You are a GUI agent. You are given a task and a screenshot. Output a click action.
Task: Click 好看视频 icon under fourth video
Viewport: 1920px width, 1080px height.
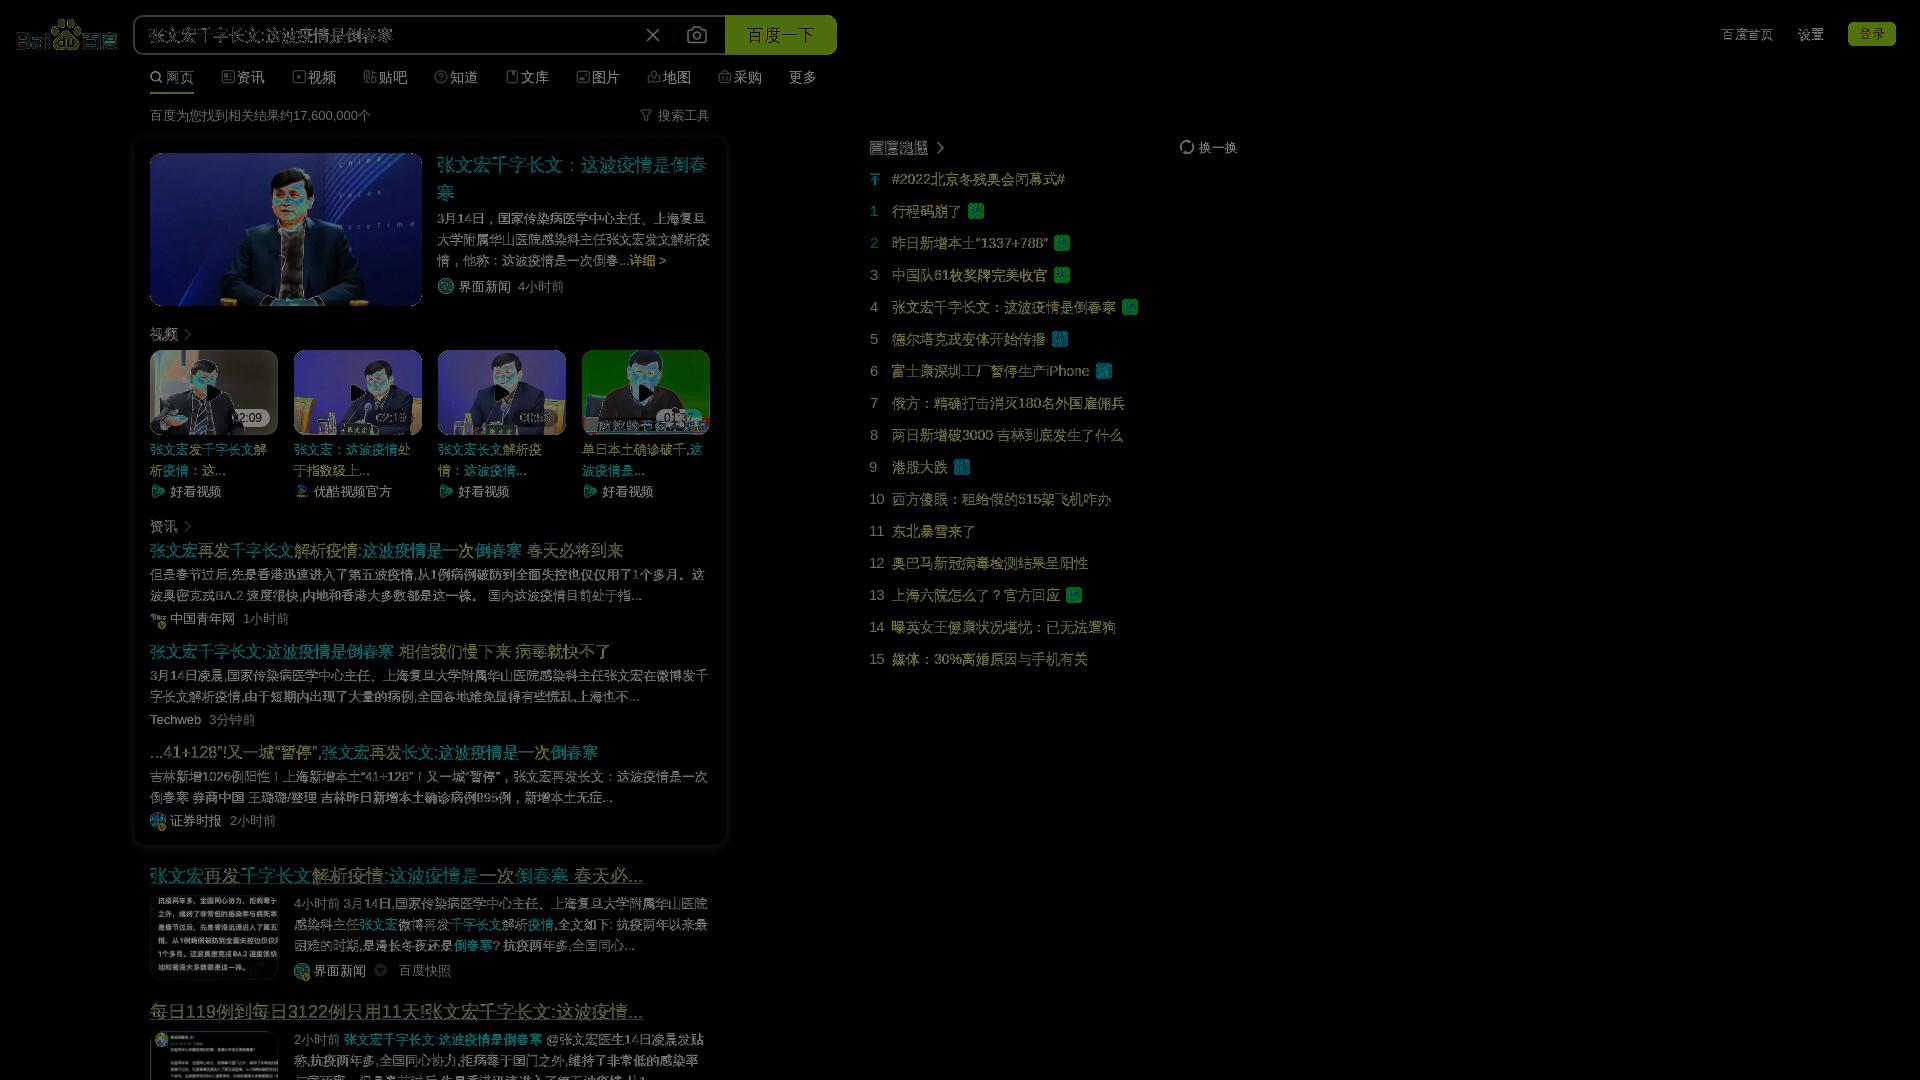coord(590,491)
